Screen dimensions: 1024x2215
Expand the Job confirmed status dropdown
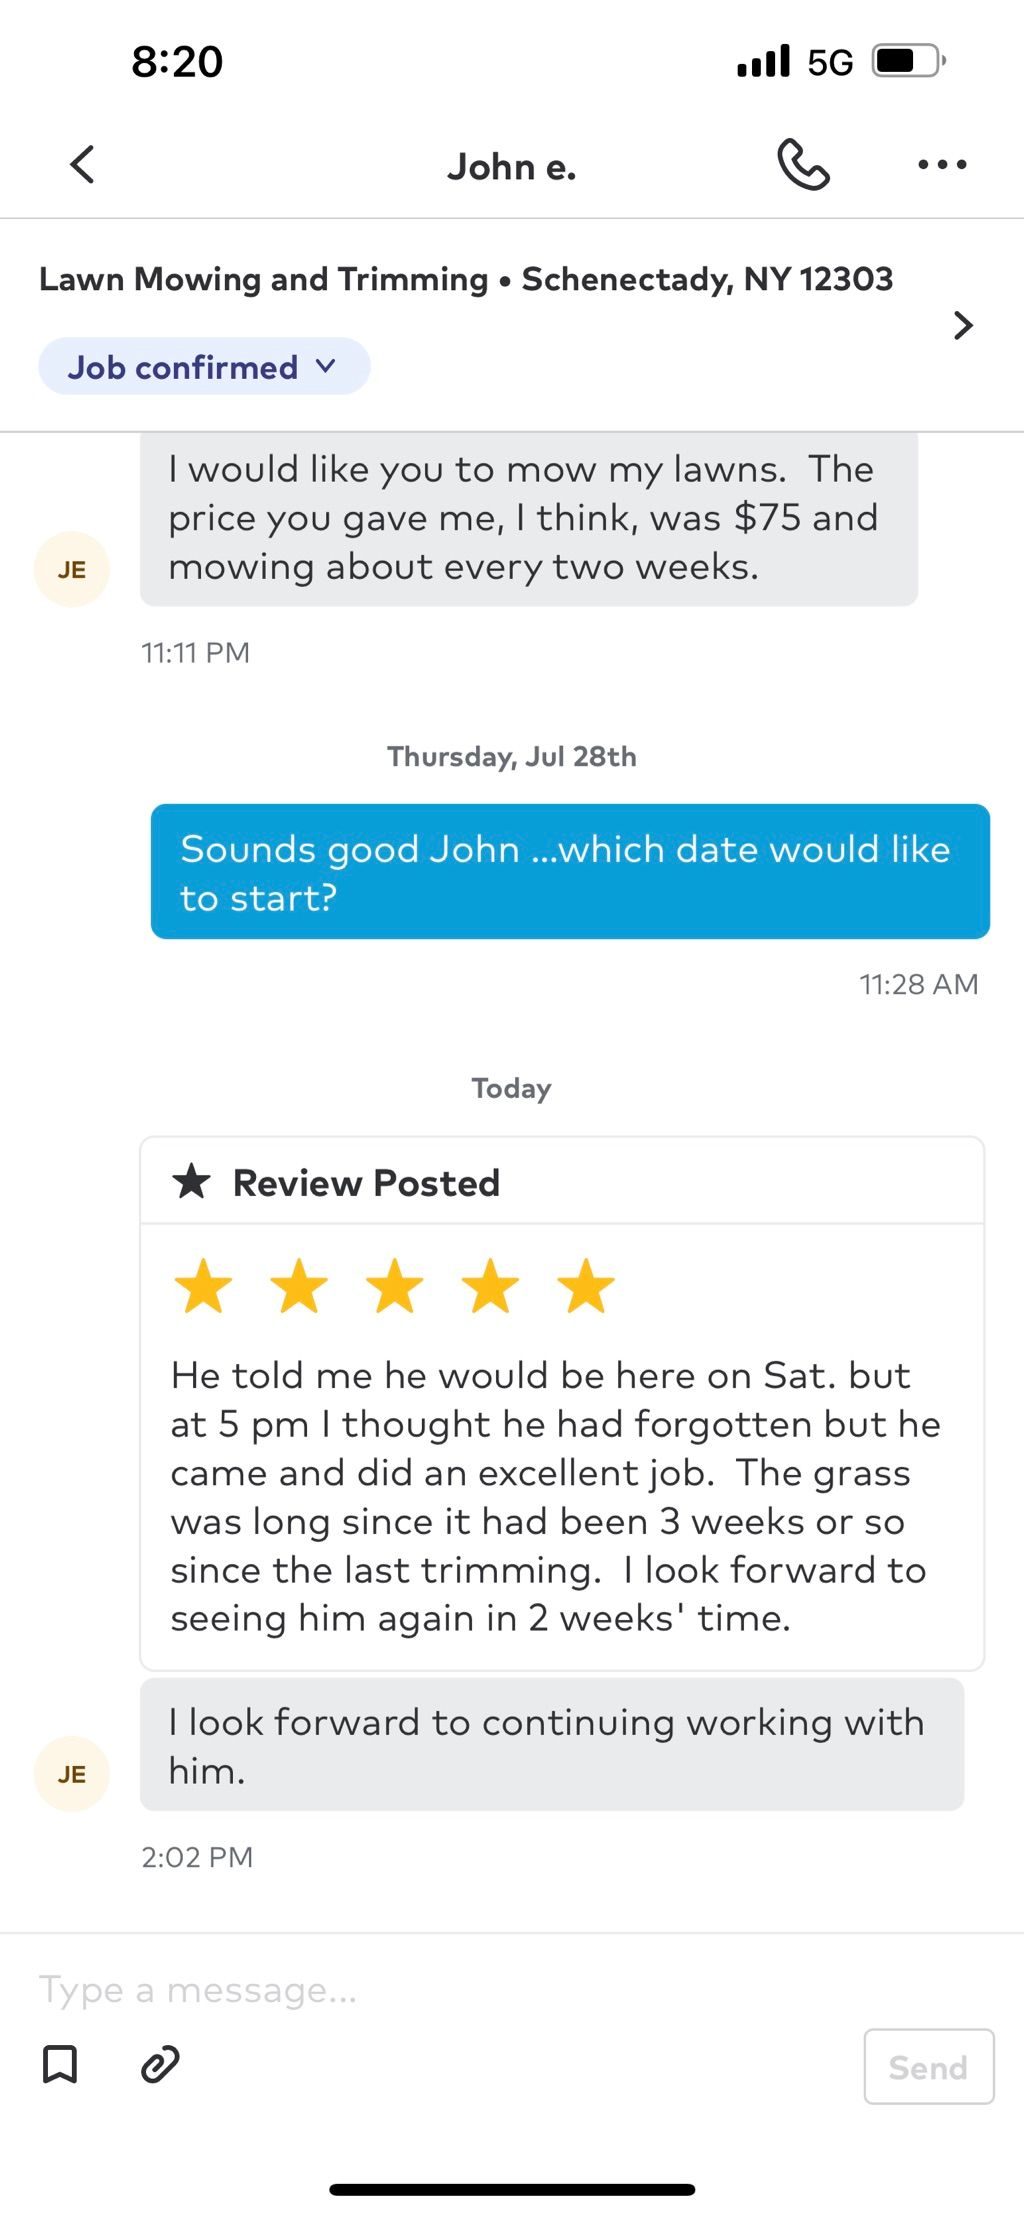pyautogui.click(x=204, y=367)
